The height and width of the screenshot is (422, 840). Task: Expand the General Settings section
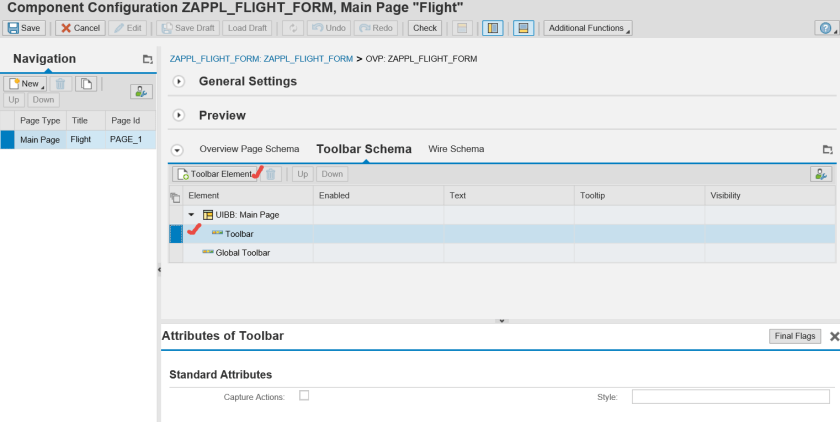click(x=178, y=82)
